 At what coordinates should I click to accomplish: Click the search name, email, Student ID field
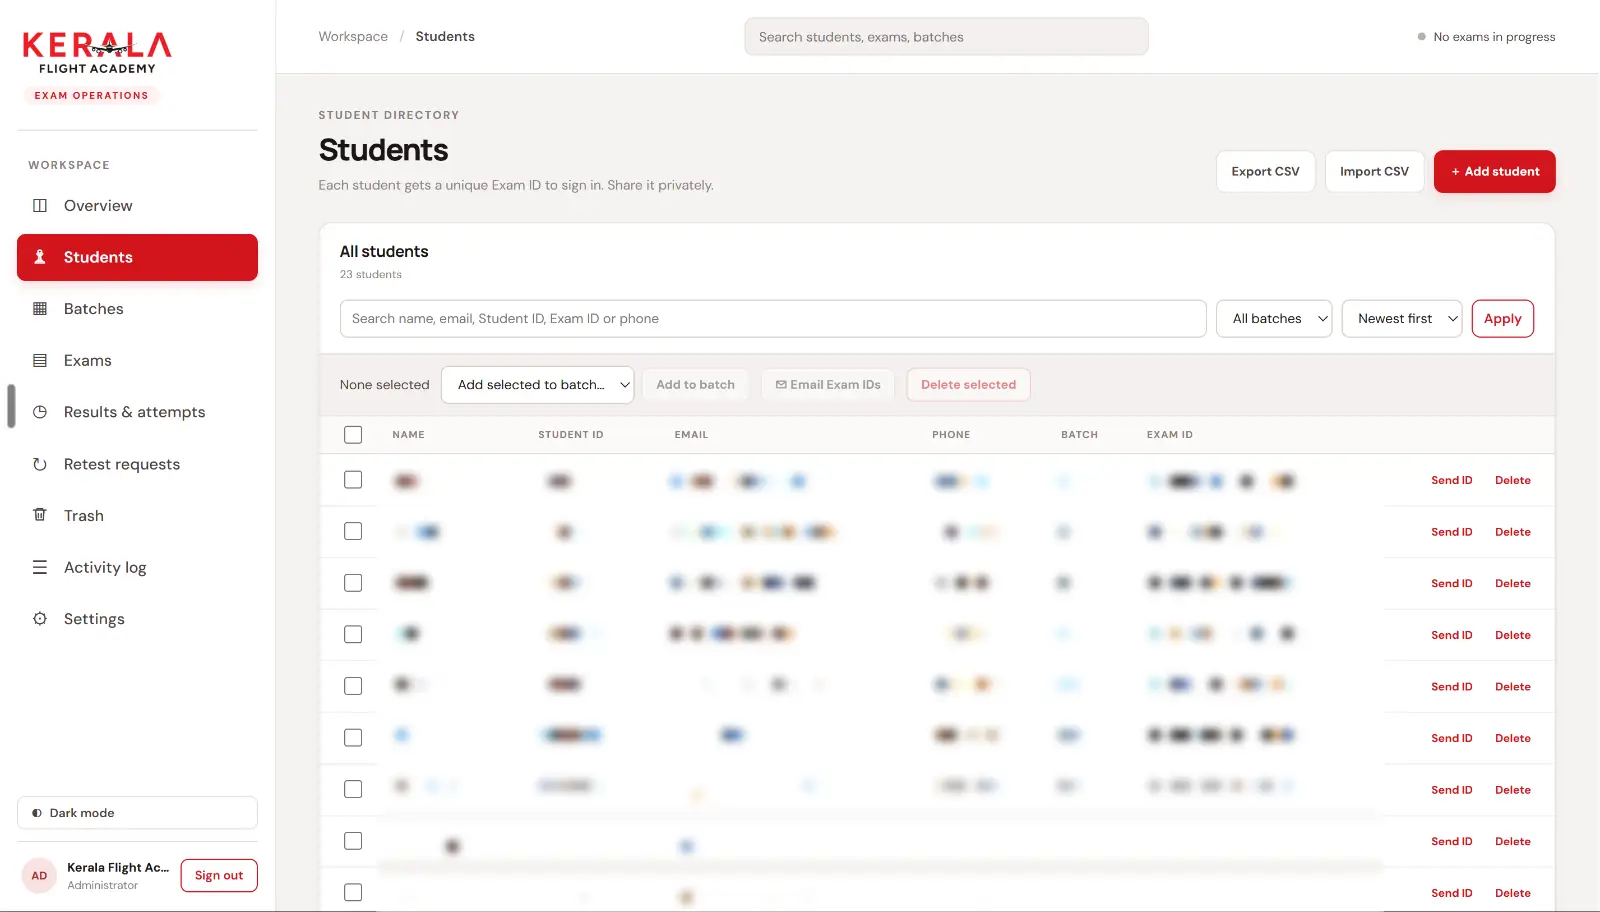(773, 319)
